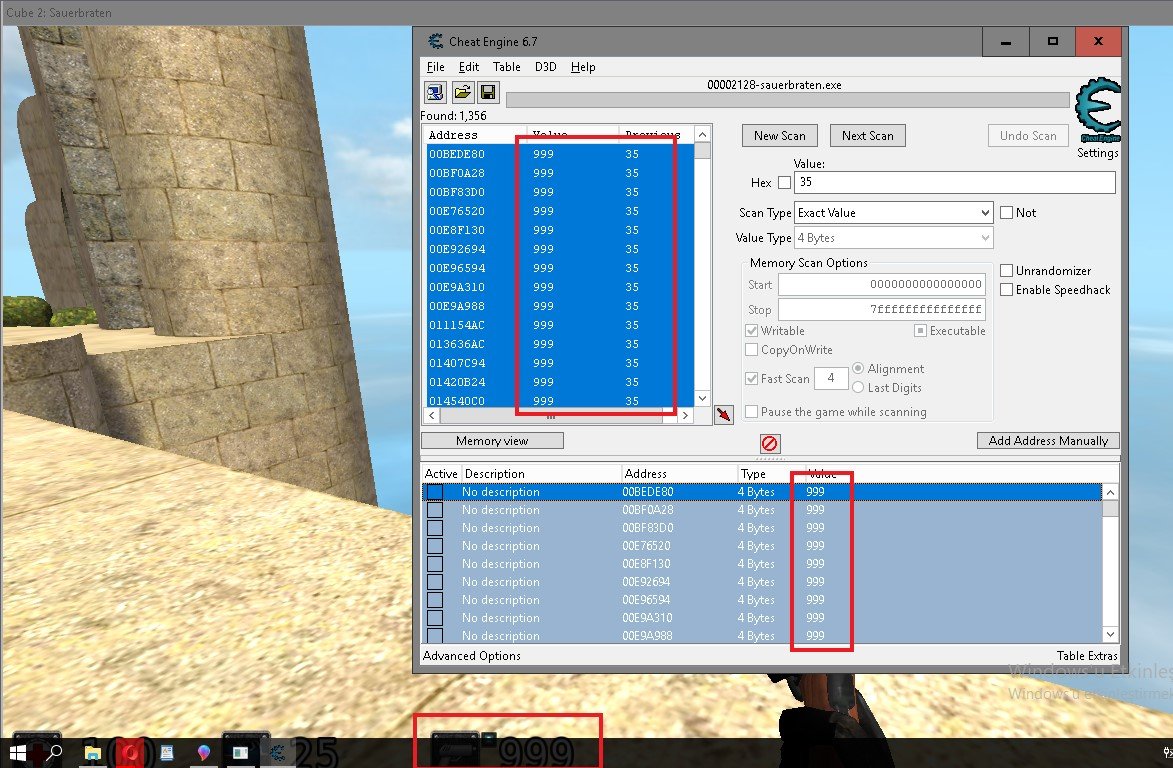Click the document app icon in taskbar
Screen dimensions: 1173x768
tap(167, 753)
